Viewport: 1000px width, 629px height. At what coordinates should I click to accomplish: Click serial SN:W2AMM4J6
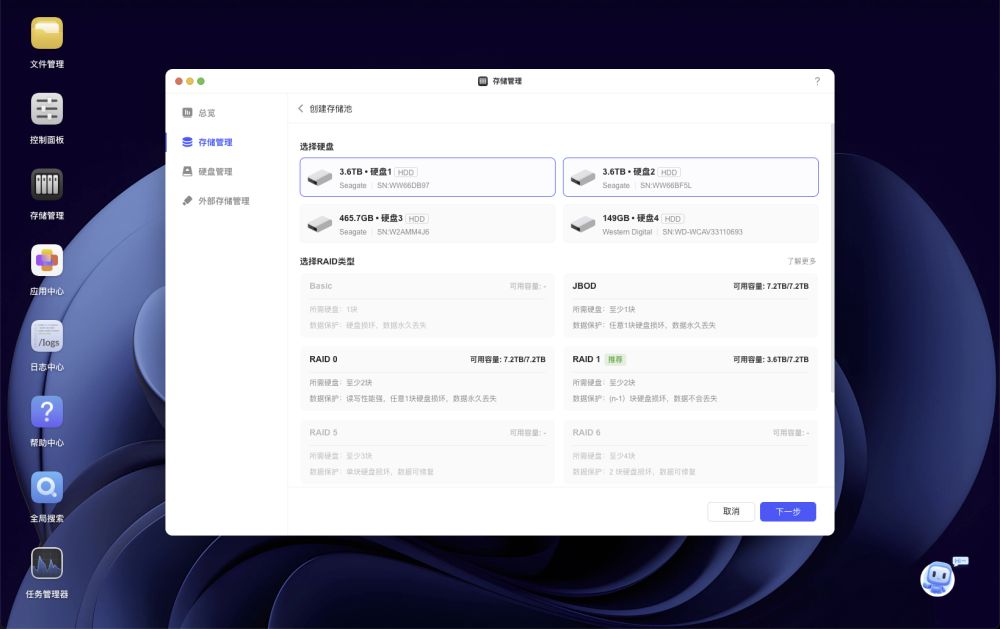point(403,232)
